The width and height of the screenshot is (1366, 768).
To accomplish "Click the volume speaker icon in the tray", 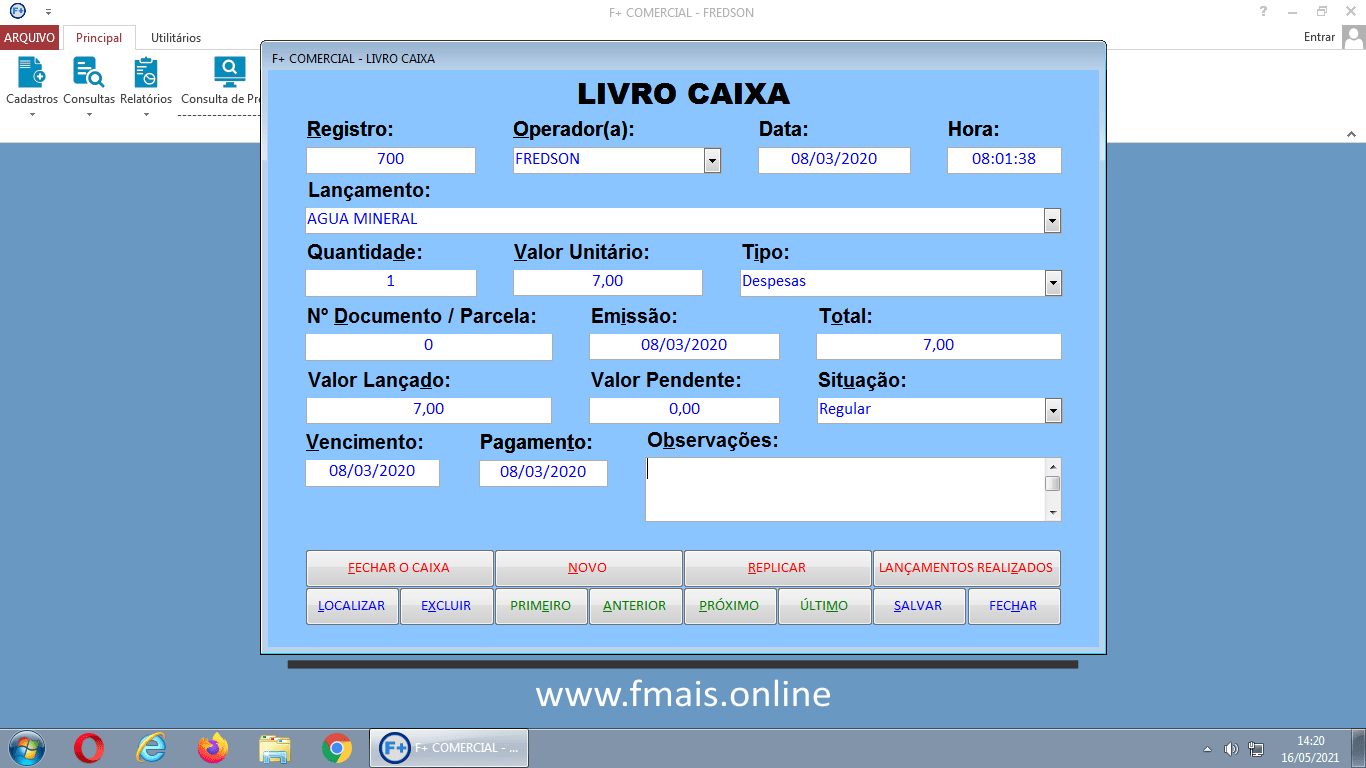I will tap(1231, 747).
